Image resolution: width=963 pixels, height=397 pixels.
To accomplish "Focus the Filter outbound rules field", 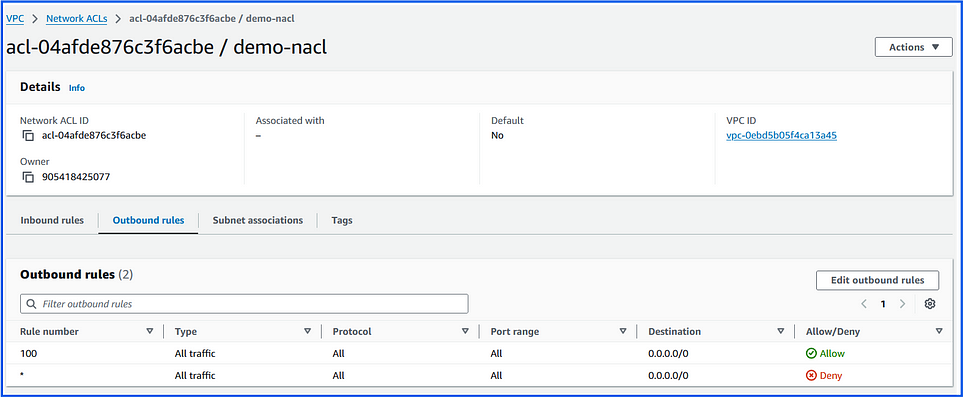I will [244, 304].
